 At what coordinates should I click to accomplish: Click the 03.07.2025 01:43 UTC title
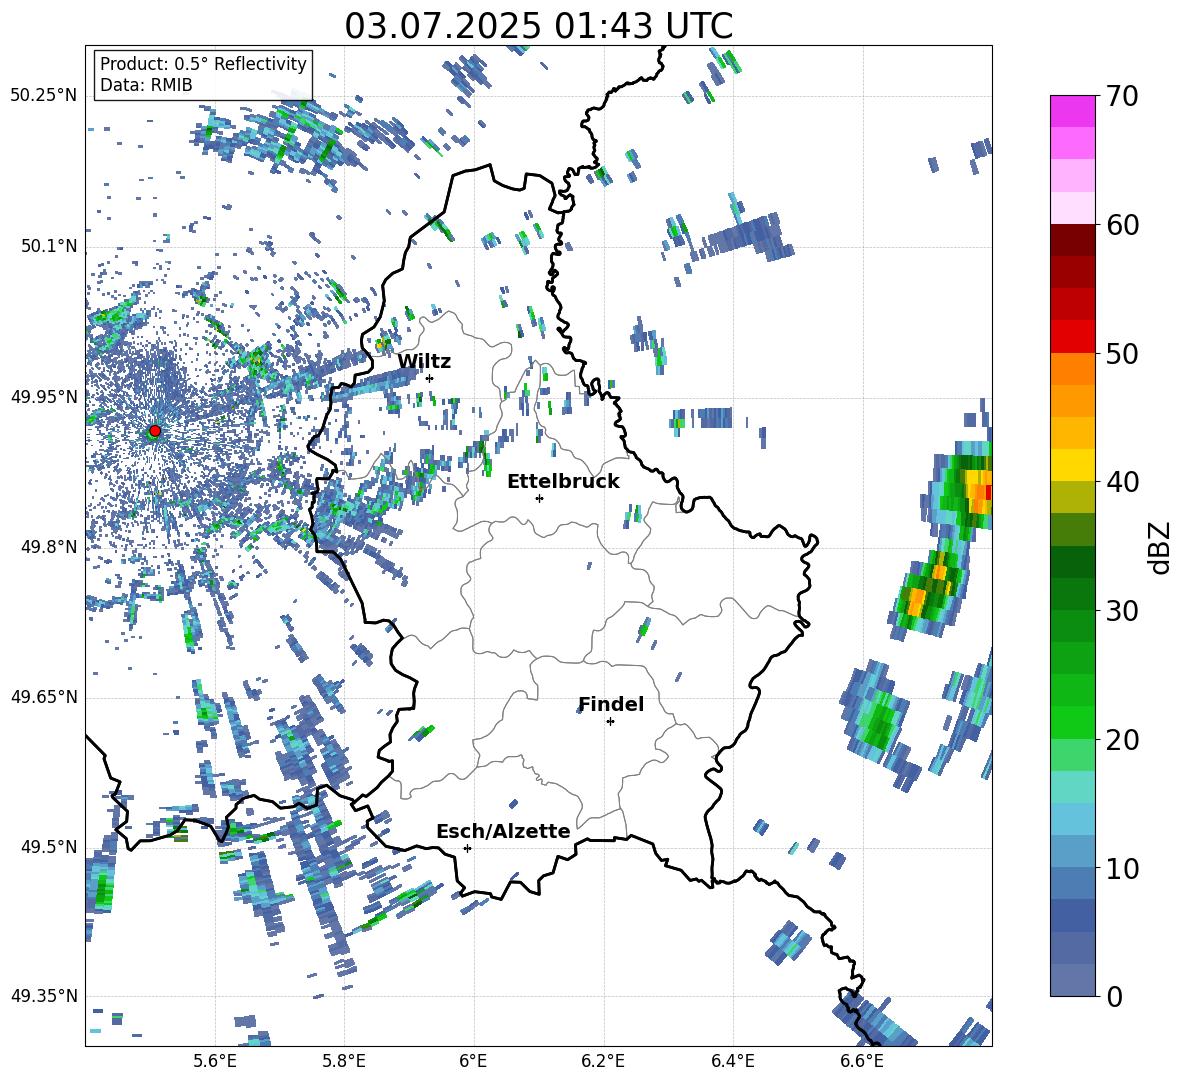coord(538,26)
